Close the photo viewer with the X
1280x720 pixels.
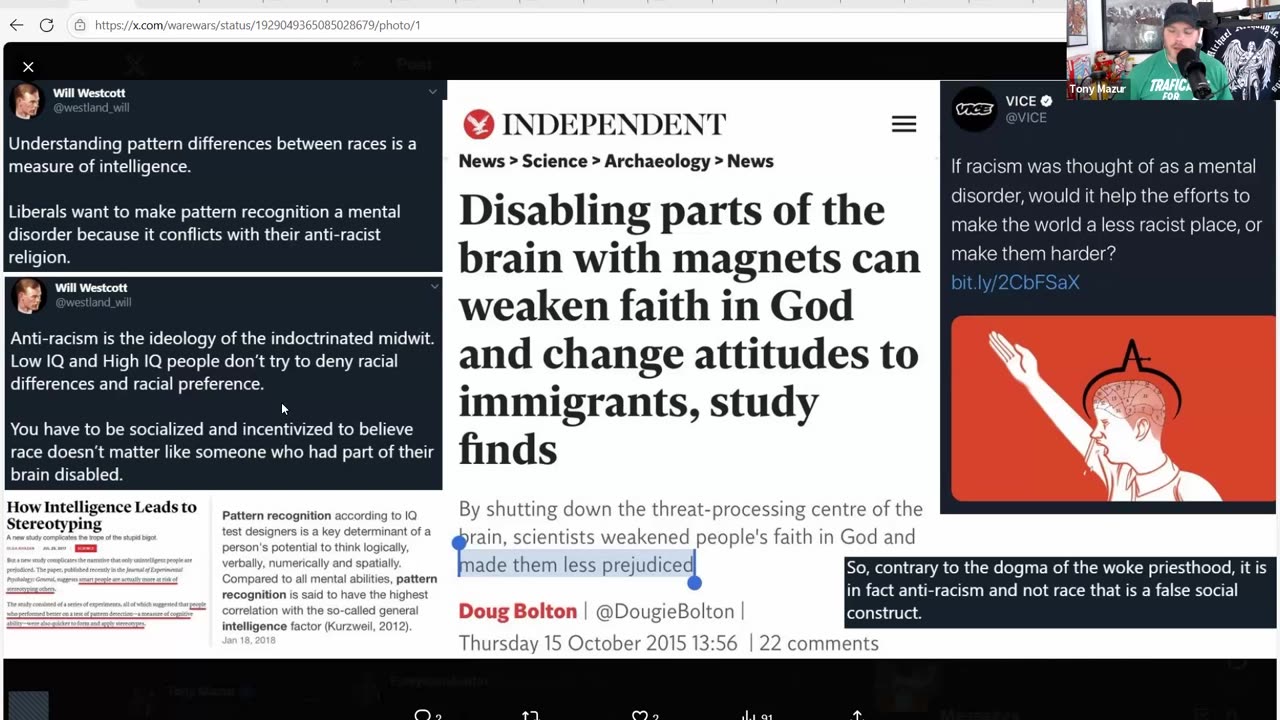[28, 67]
